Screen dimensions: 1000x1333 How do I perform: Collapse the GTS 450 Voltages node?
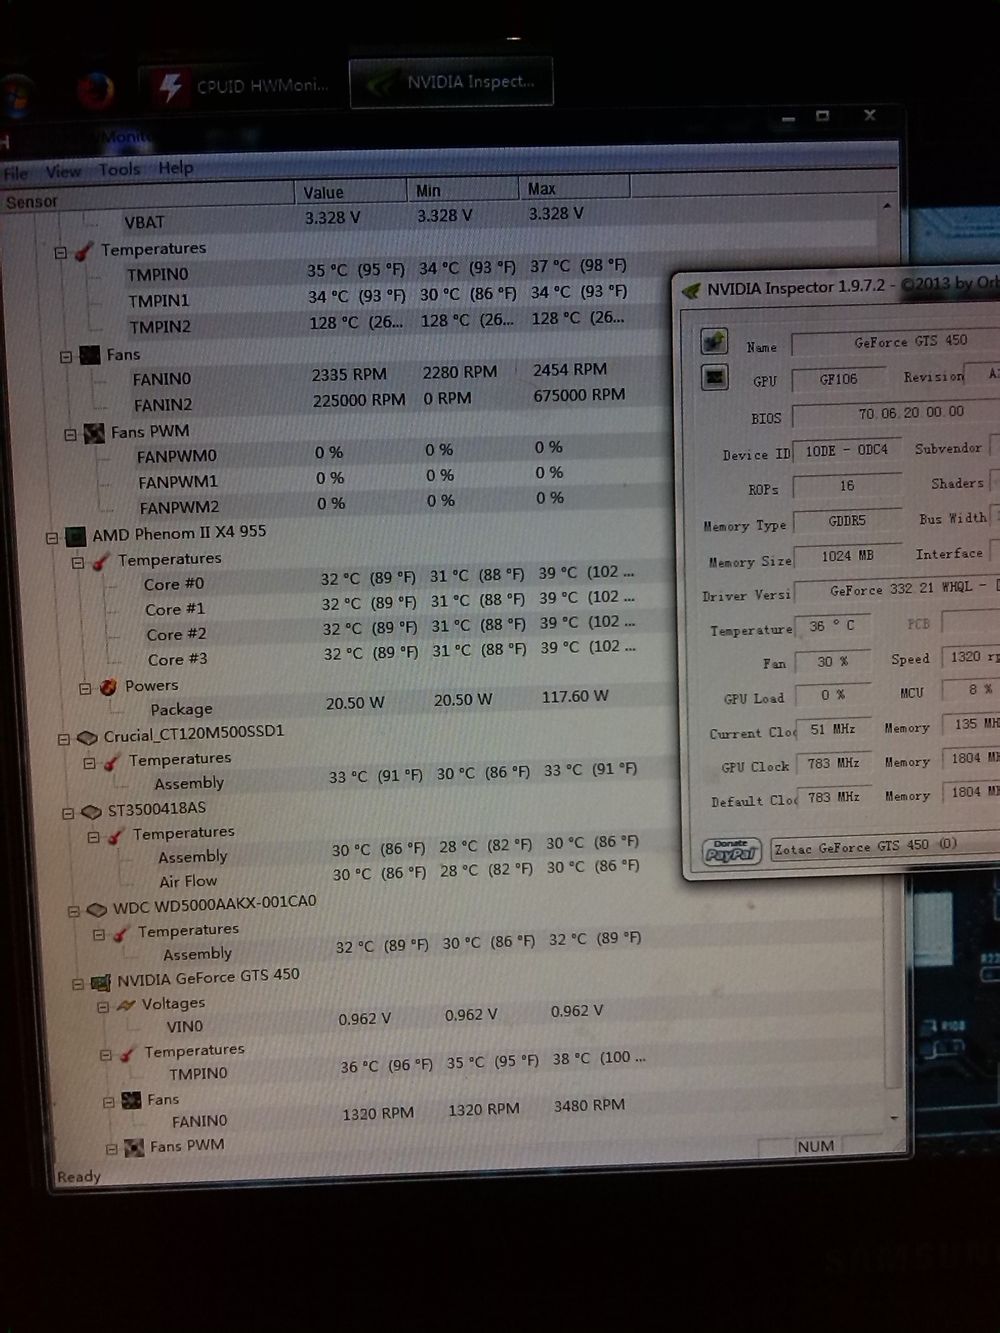point(102,1007)
